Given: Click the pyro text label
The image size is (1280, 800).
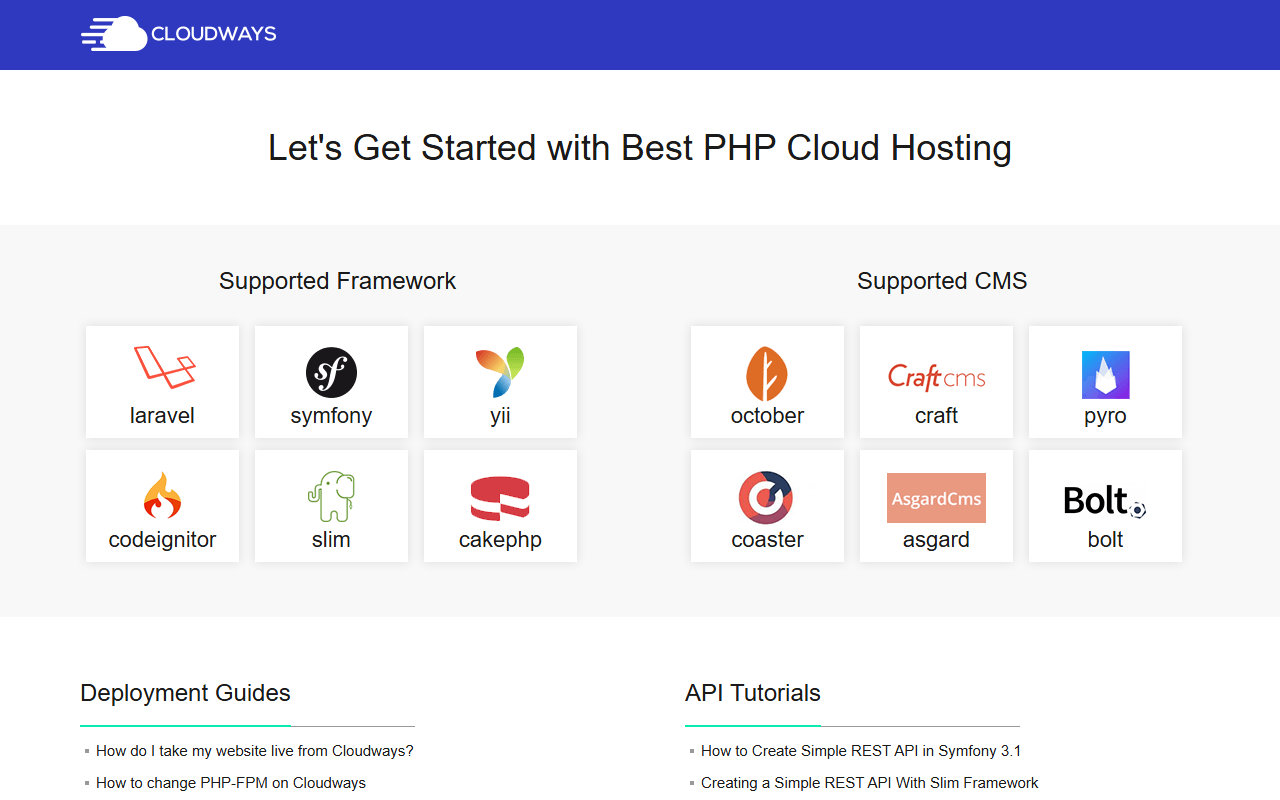Looking at the screenshot, I should click(x=1105, y=416).
